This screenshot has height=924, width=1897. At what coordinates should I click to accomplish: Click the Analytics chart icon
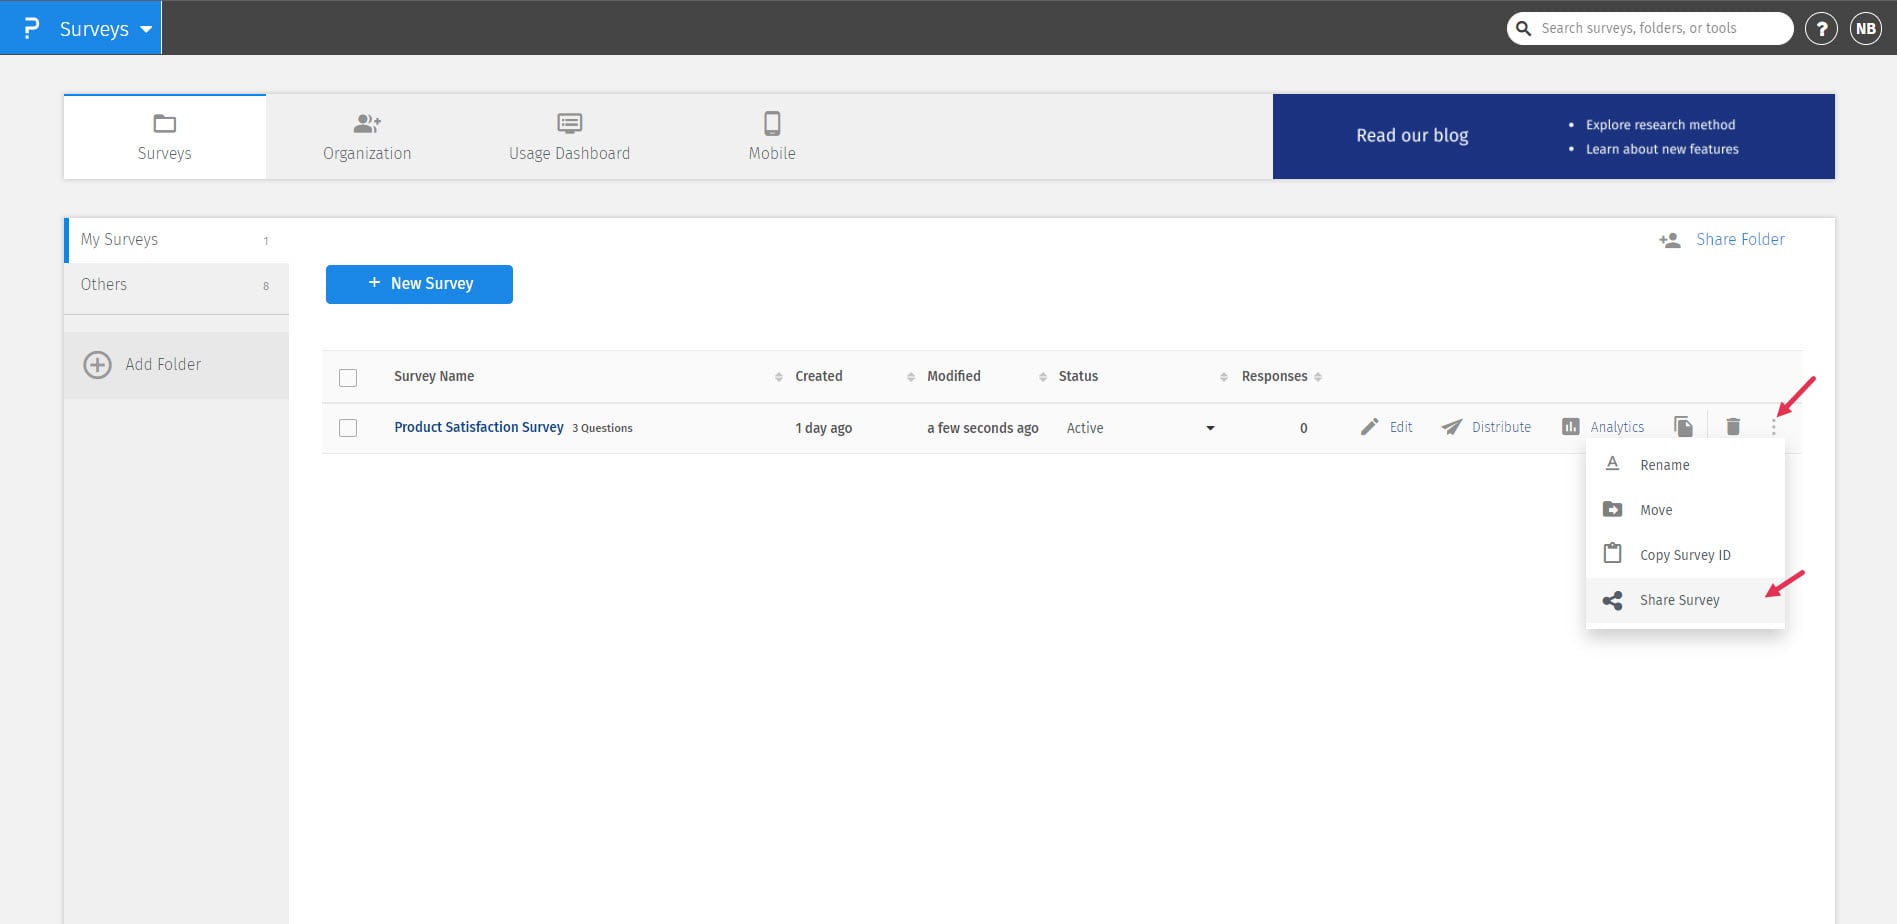coord(1571,427)
